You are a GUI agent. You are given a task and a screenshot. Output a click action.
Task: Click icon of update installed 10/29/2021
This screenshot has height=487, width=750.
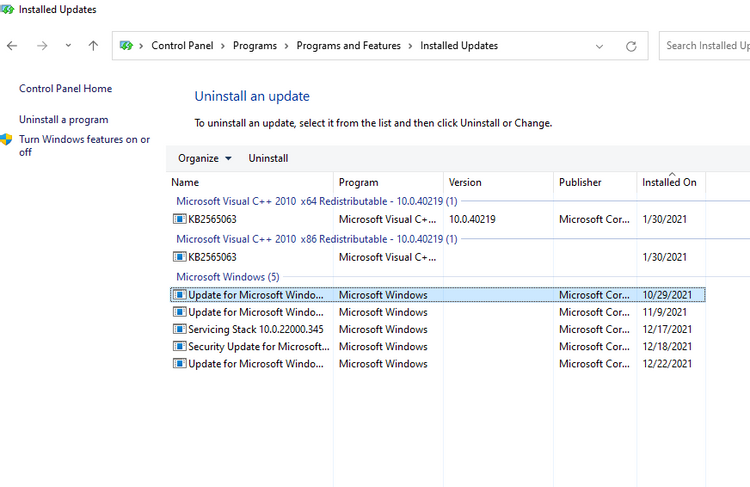[179, 295]
